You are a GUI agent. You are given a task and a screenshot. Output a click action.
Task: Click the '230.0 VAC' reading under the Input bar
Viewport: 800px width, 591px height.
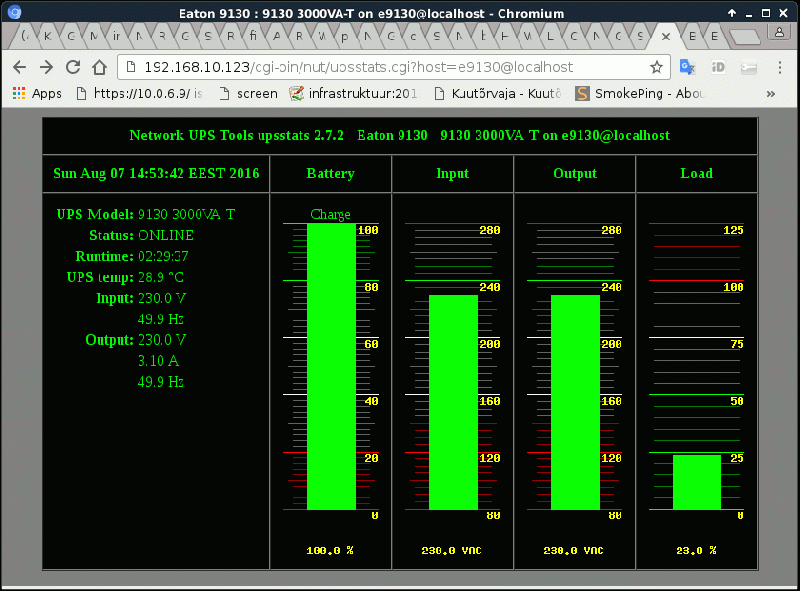pyautogui.click(x=452, y=550)
